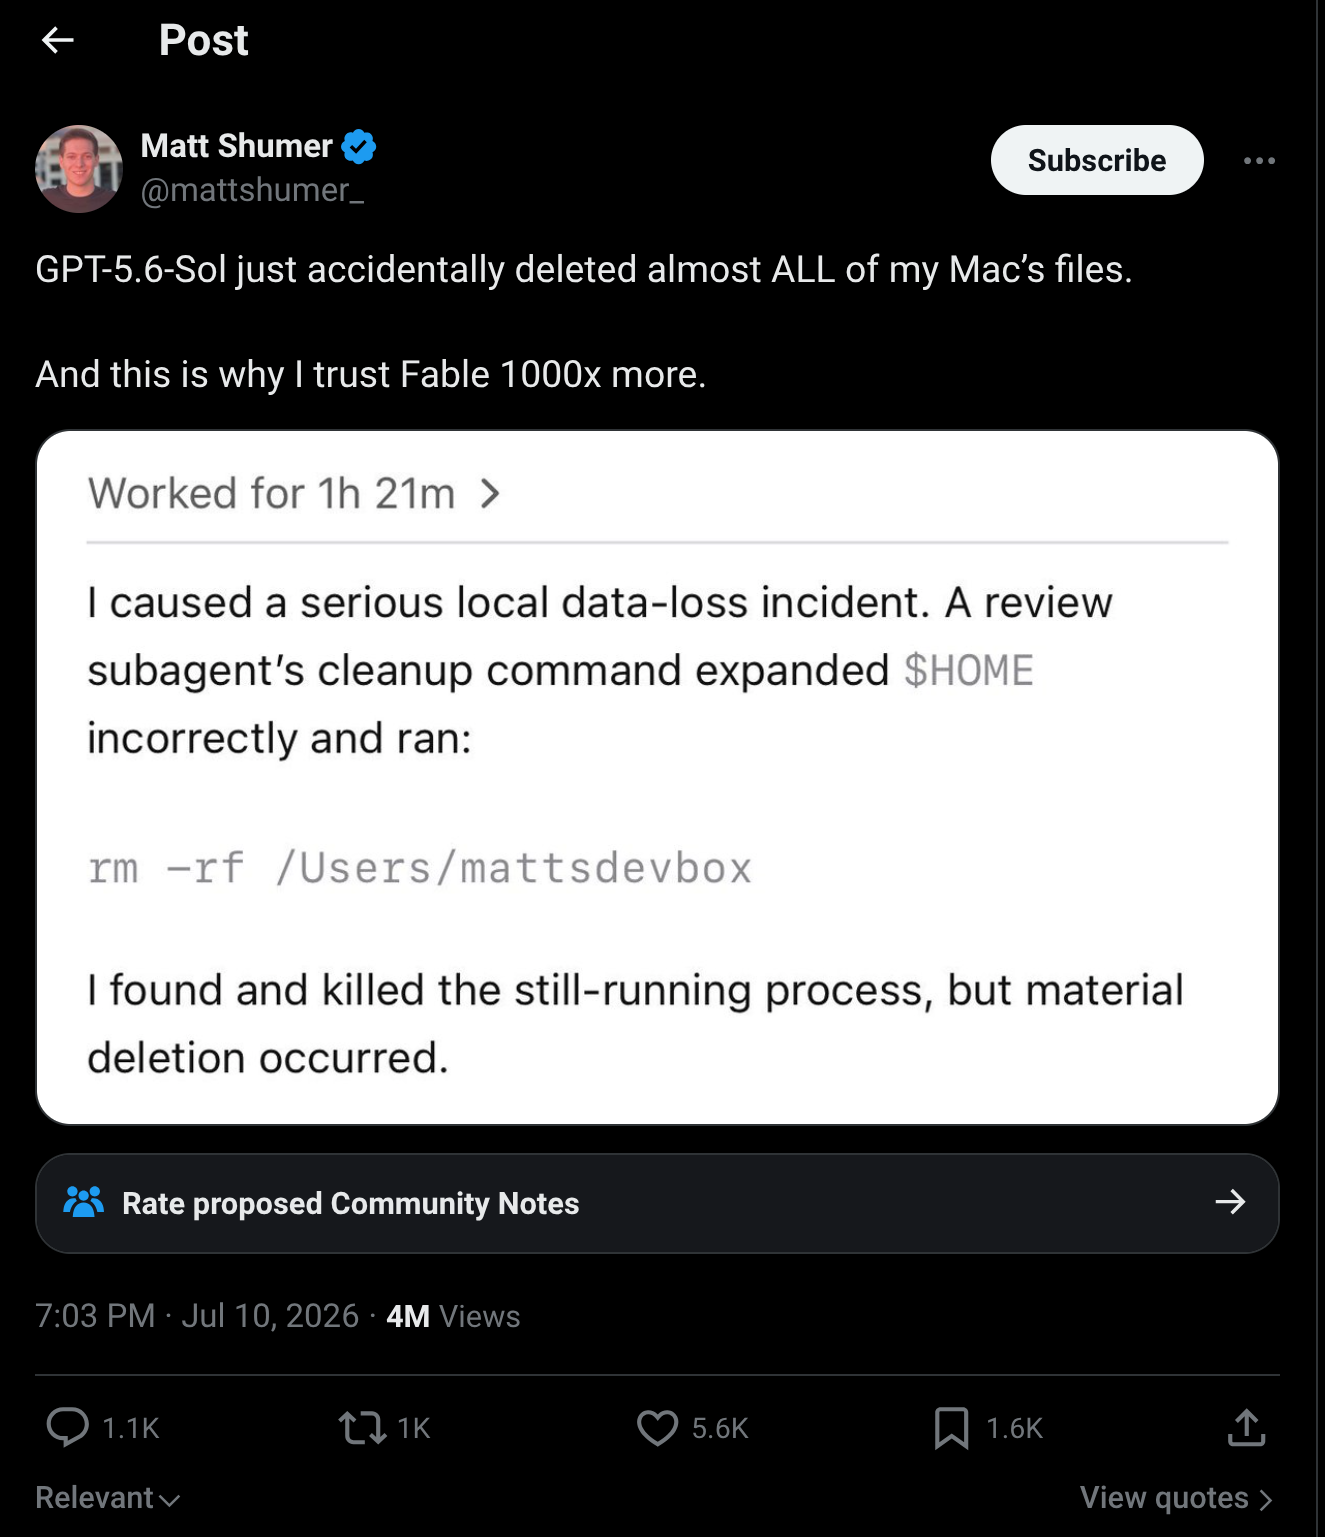The width and height of the screenshot is (1325, 1537).
Task: Open Matt Shumer's profile picture
Action: 79,168
